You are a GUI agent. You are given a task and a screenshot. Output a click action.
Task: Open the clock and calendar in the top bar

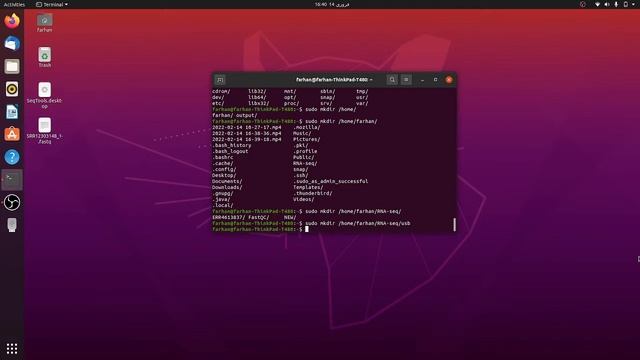pyautogui.click(x=332, y=4)
